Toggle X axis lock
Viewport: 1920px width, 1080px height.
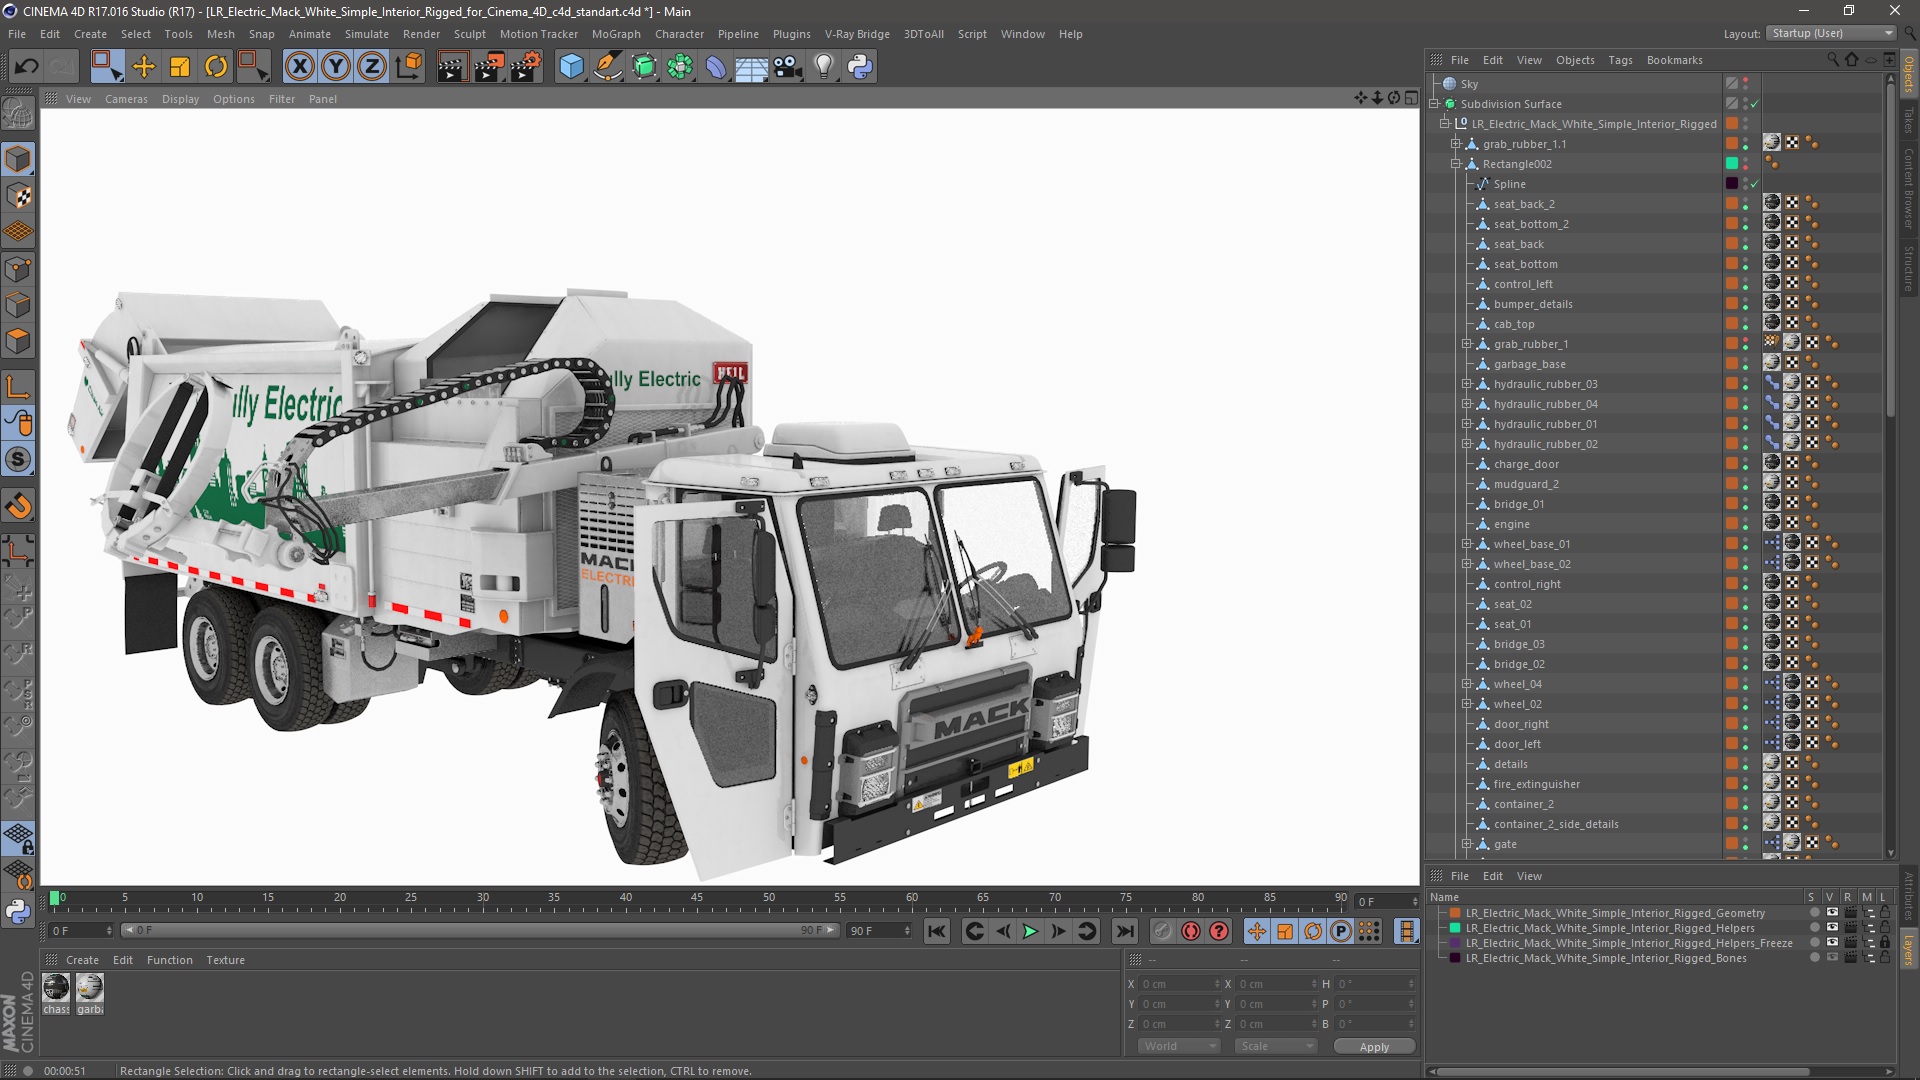[299, 67]
